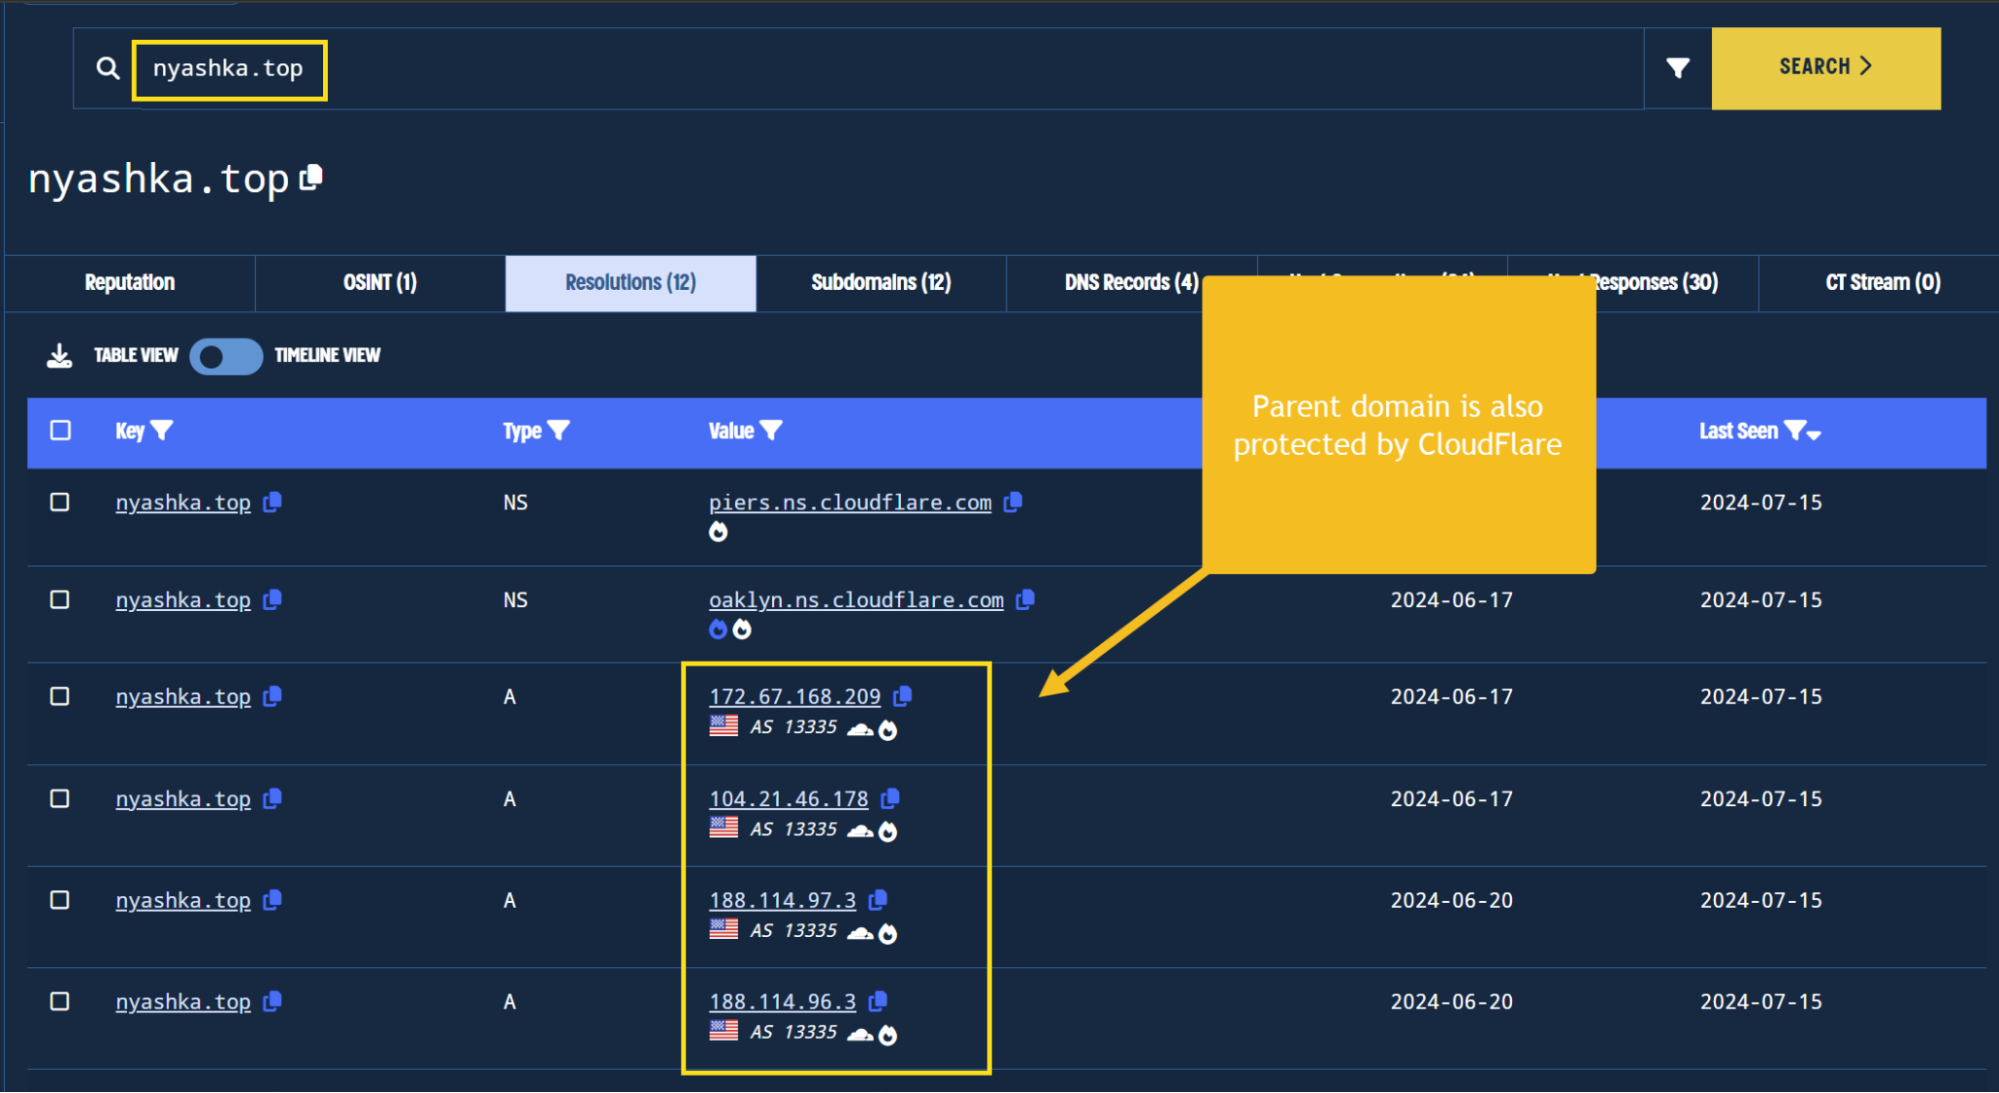Image resolution: width=1999 pixels, height=1093 pixels.
Task: Select the 104.21.46.178 row checkbox
Action: [x=60, y=799]
